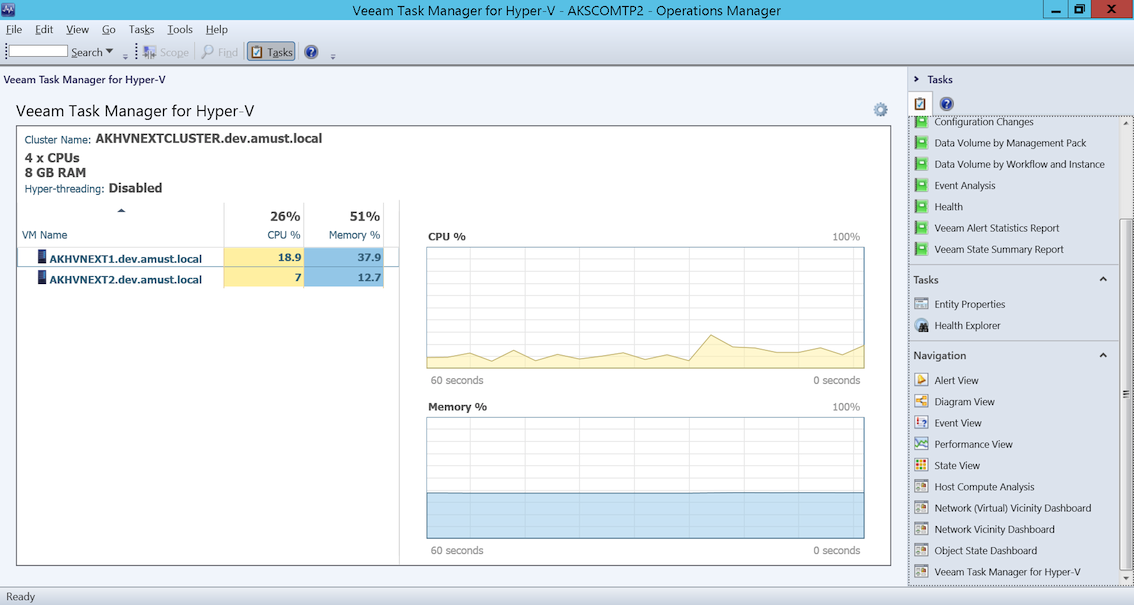Open the dashboard settings gear icon

point(880,110)
